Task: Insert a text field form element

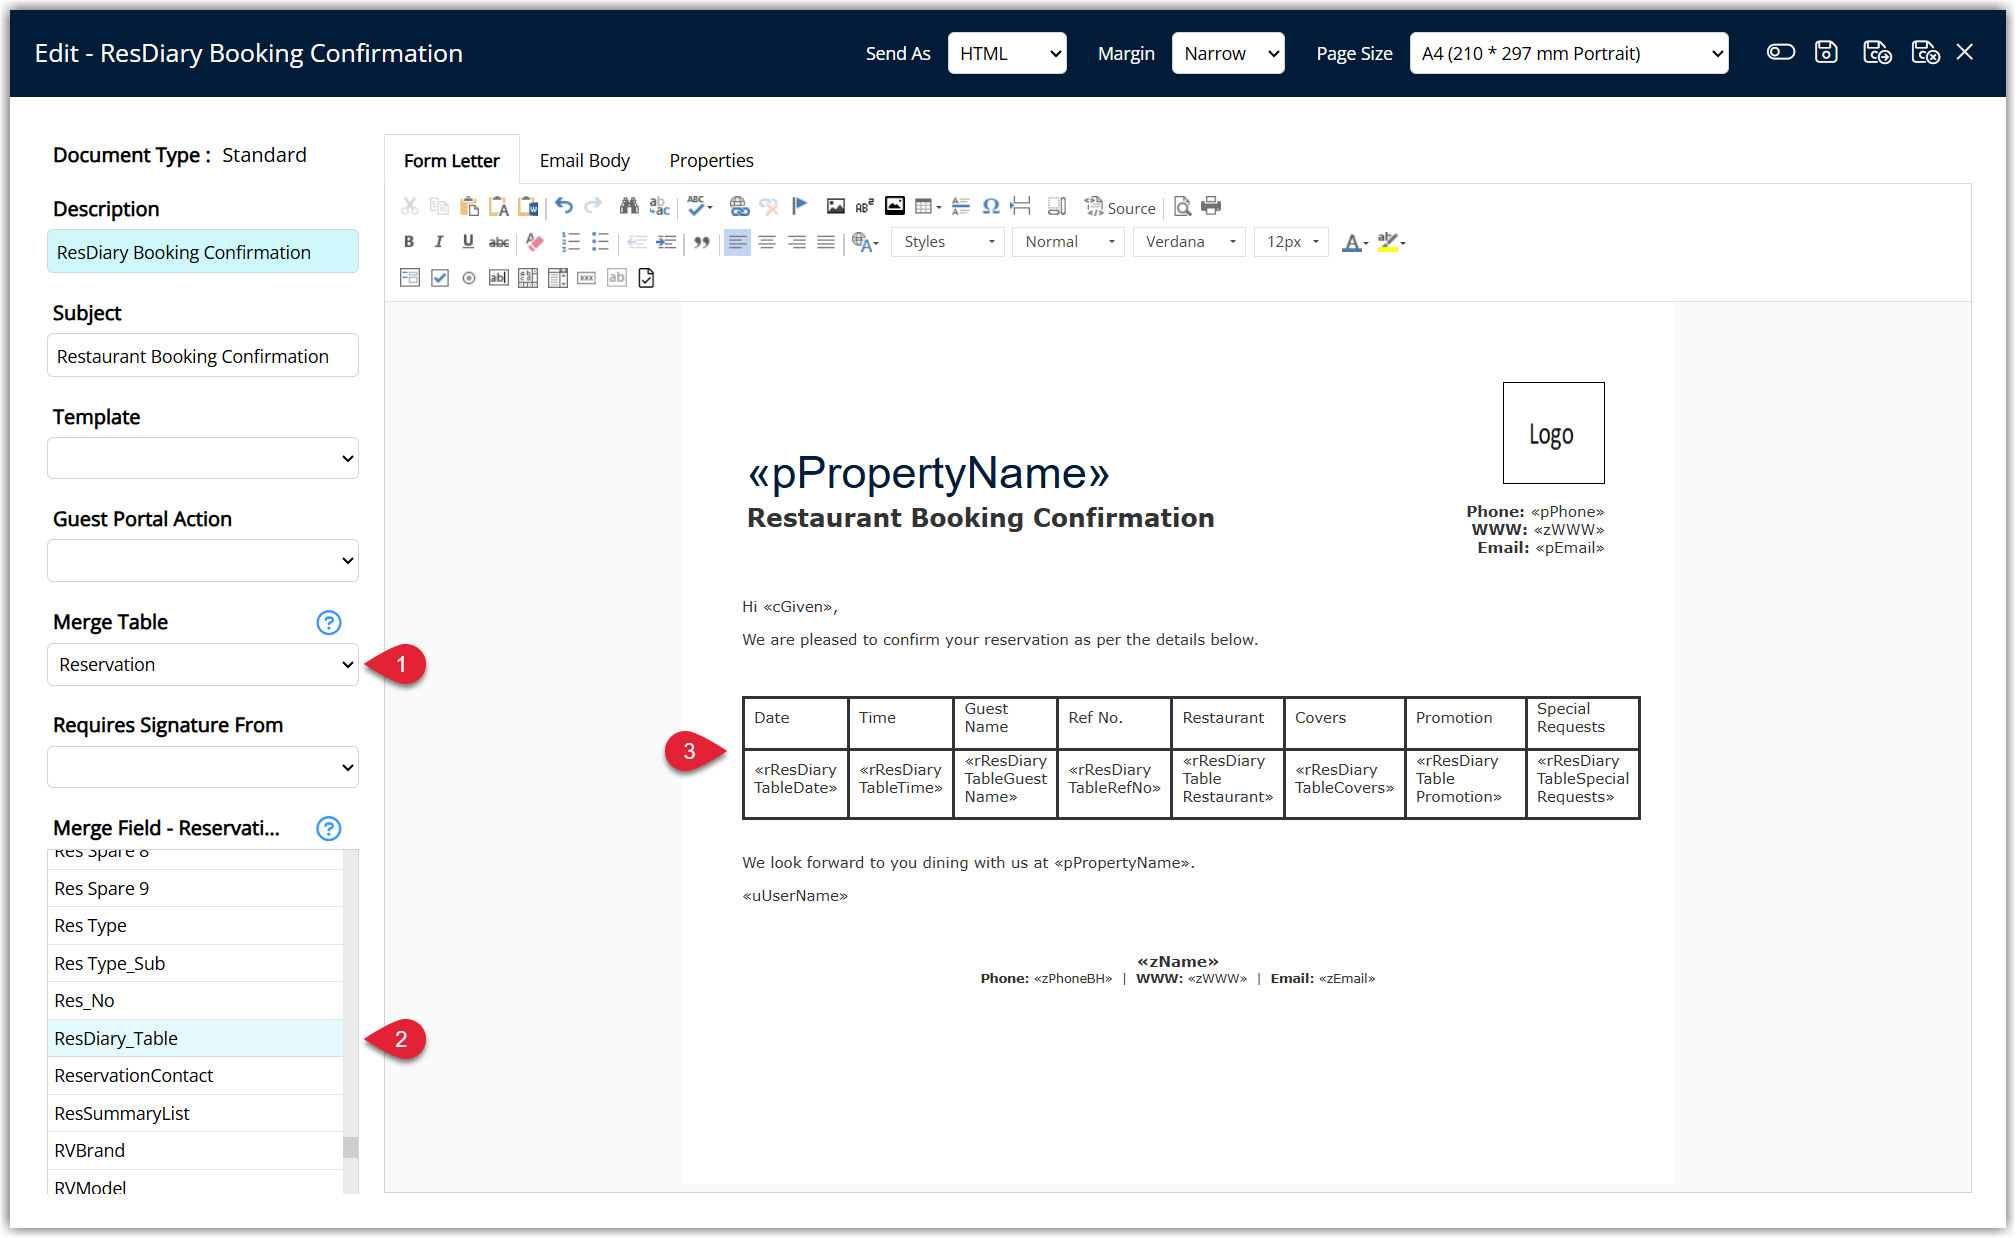Action: [498, 278]
